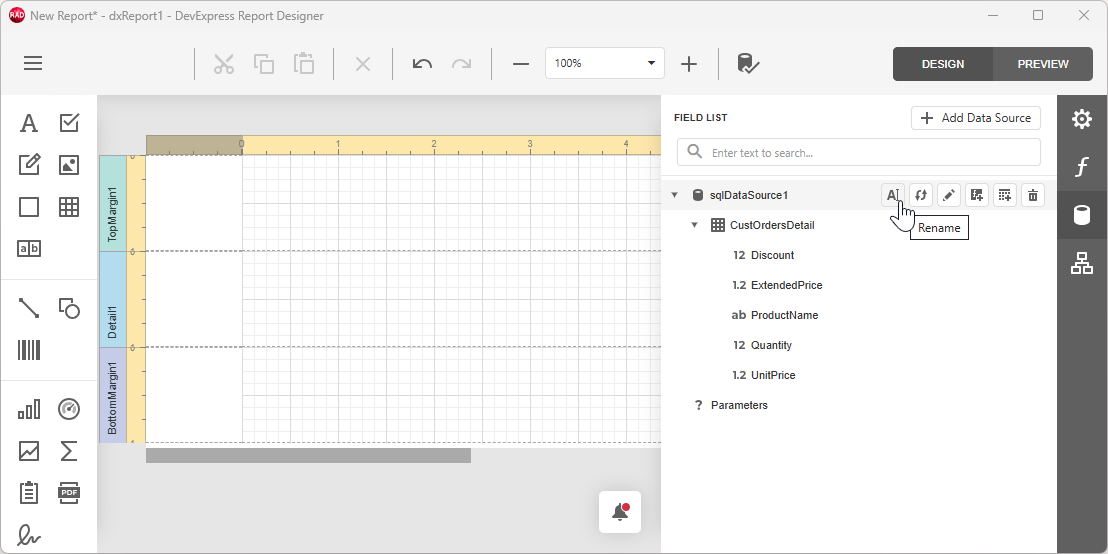Rename sqlDataSource1 with the Rename button
The height and width of the screenshot is (554, 1108).
pos(893,195)
